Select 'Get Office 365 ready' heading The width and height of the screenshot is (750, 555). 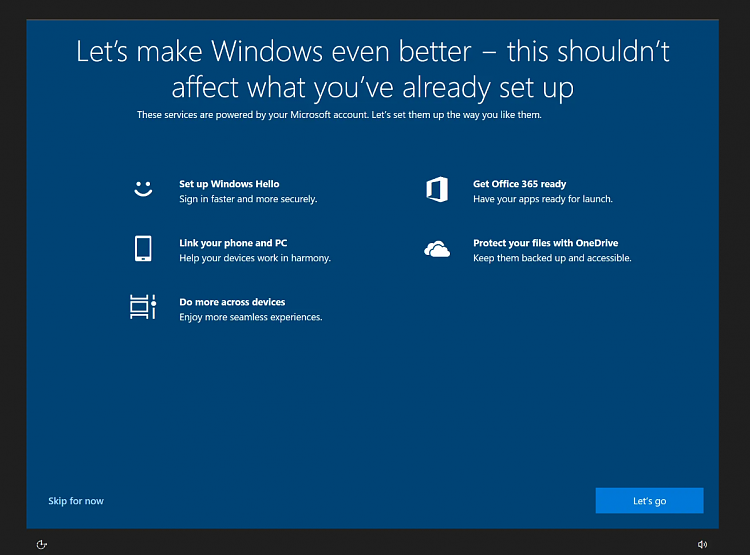(519, 184)
